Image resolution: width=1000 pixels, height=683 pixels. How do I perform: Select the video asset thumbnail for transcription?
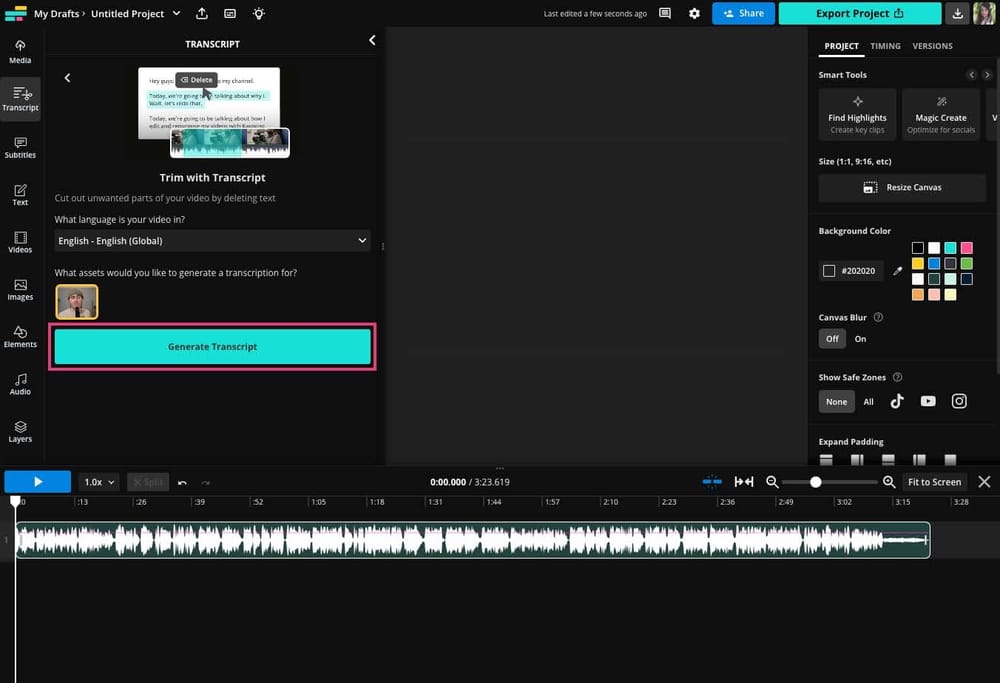pos(77,301)
